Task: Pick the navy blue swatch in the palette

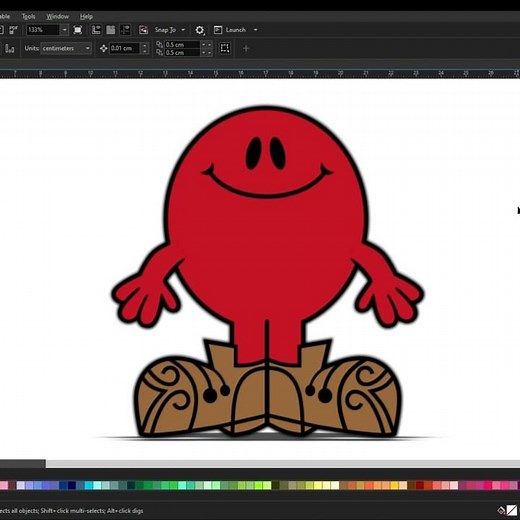Action: click(72, 485)
